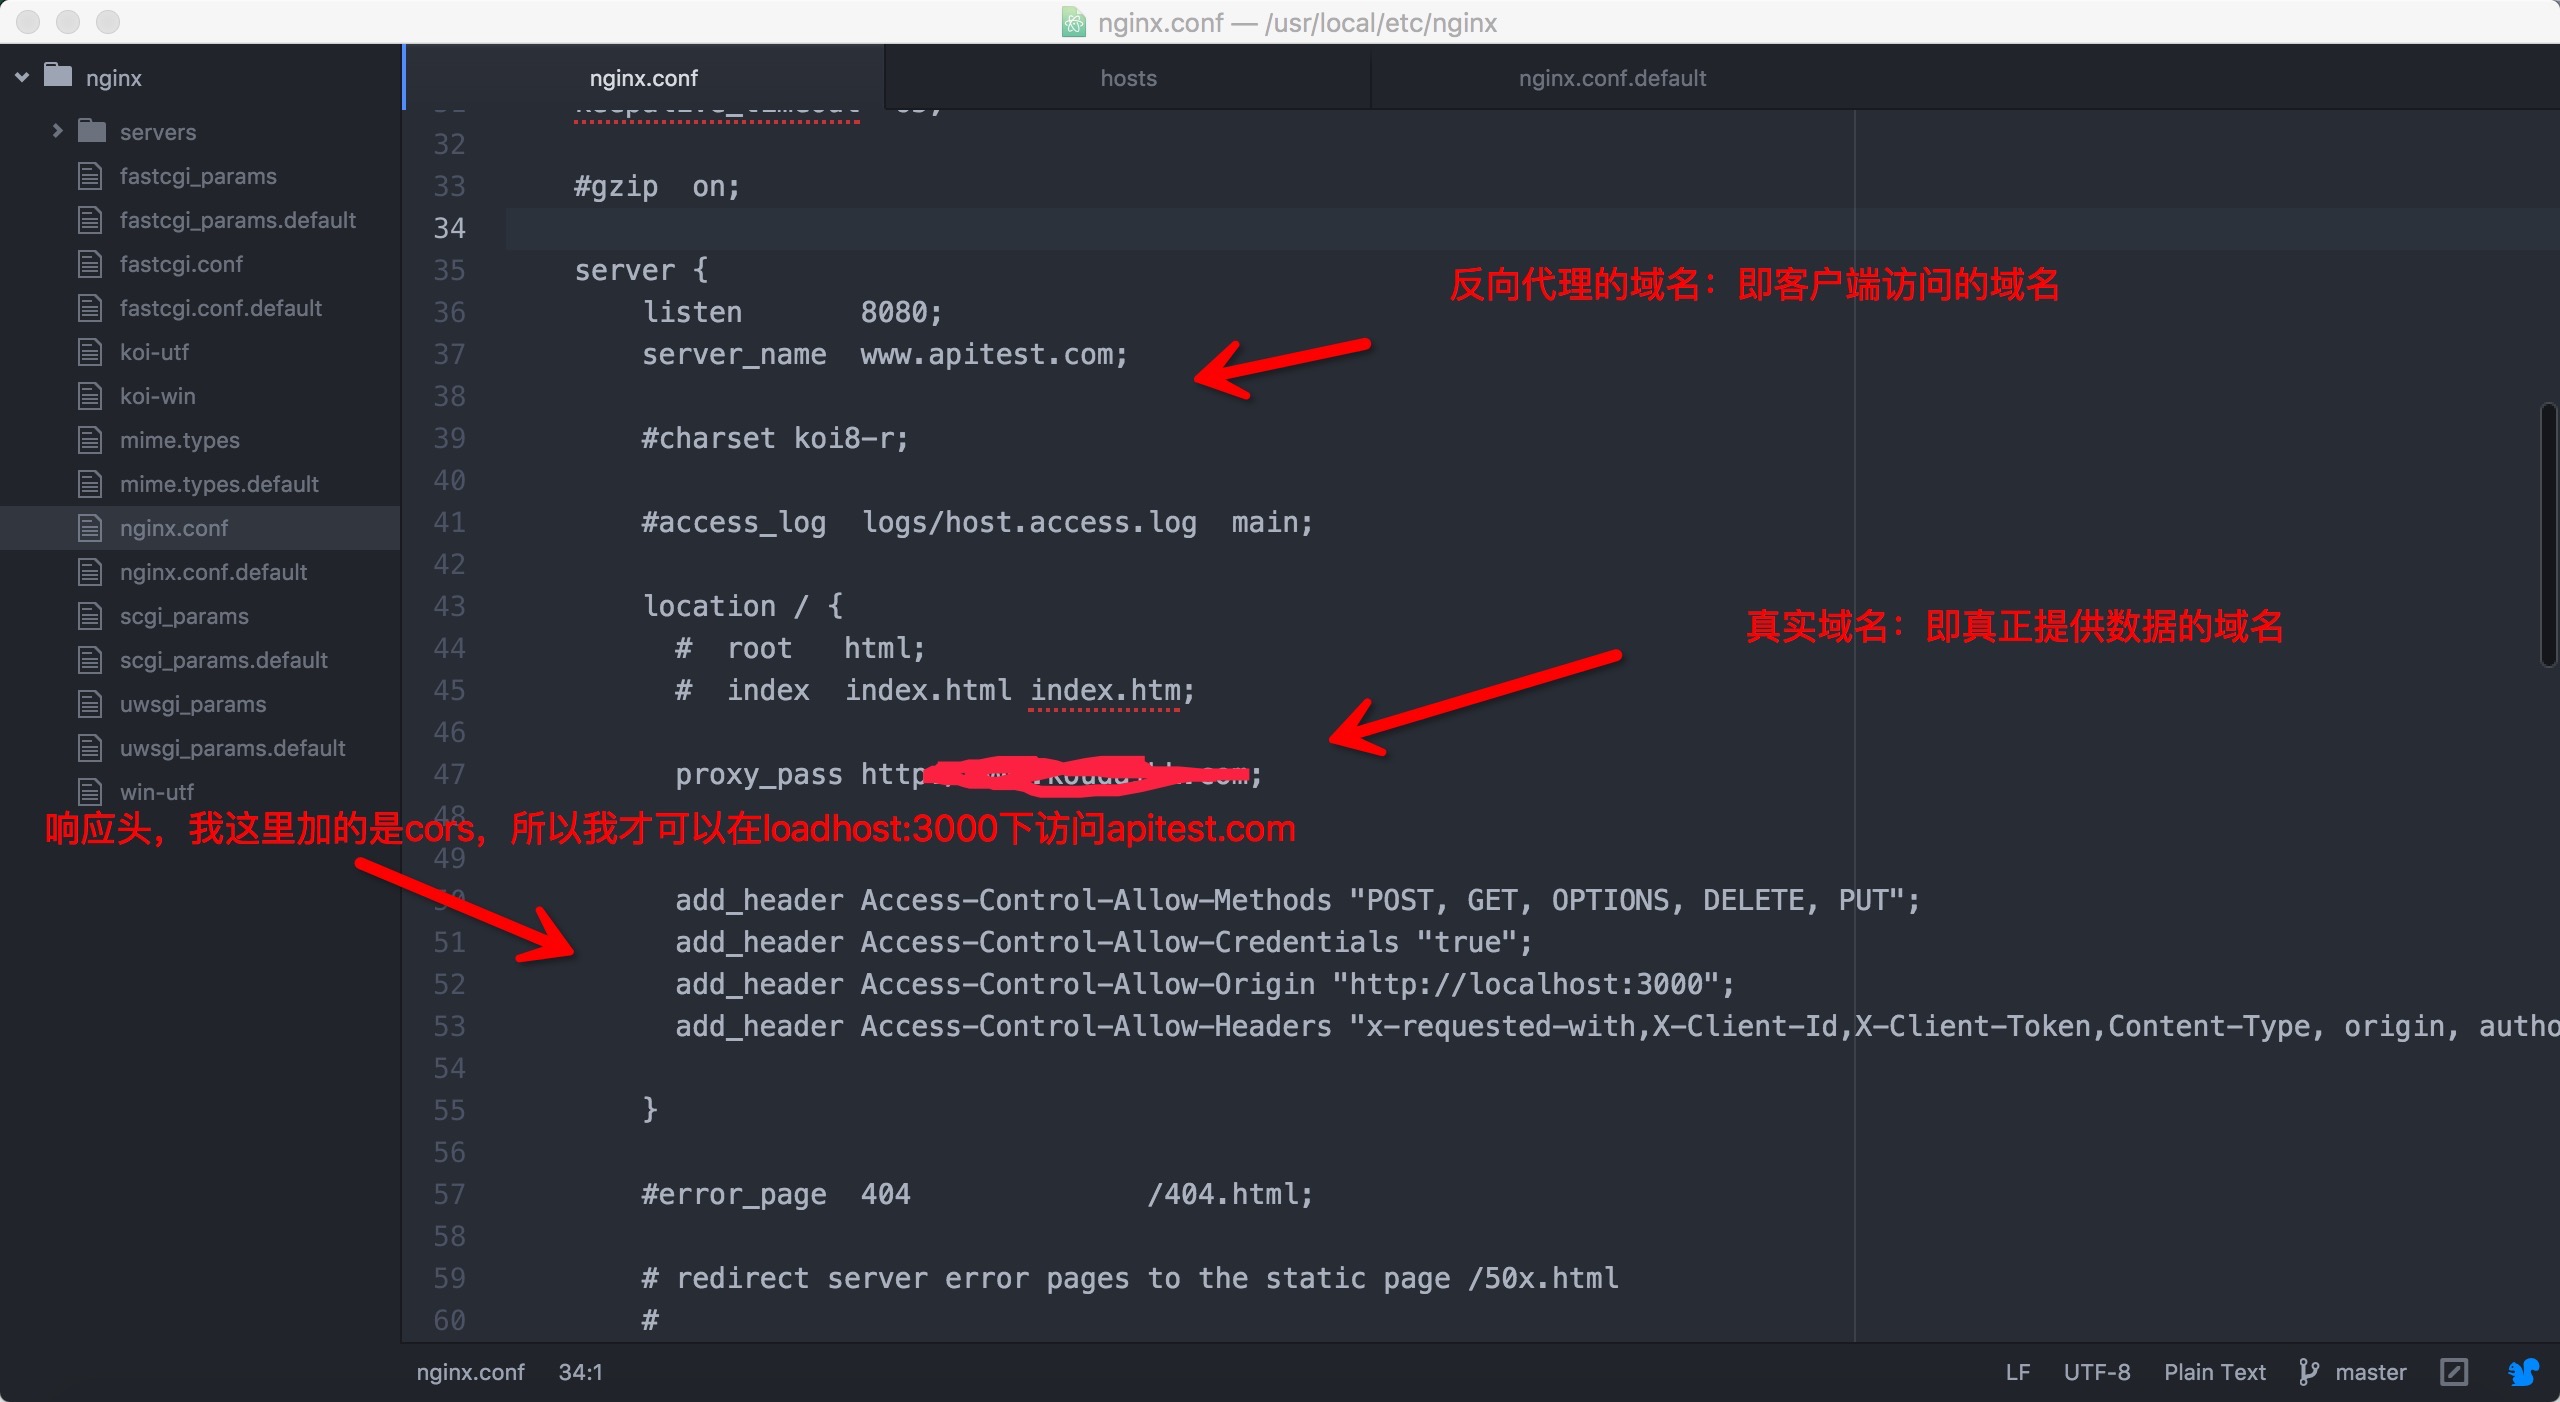Collapse the nginx root folder chevron
The image size is (2560, 1402).
click(x=22, y=77)
